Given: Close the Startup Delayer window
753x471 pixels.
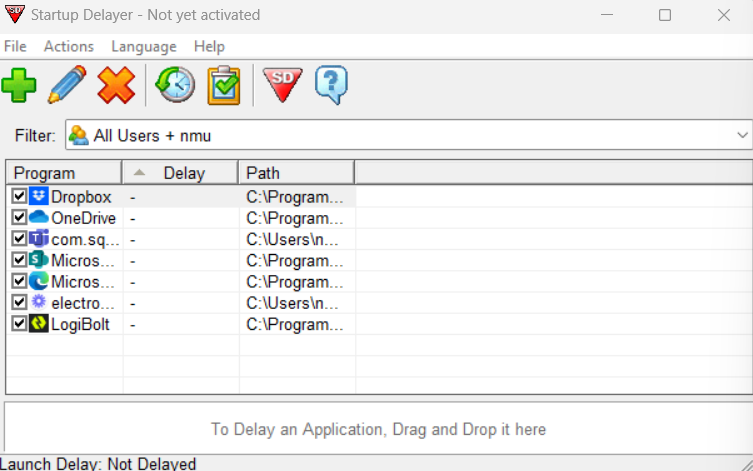Looking at the screenshot, I should coord(724,15).
